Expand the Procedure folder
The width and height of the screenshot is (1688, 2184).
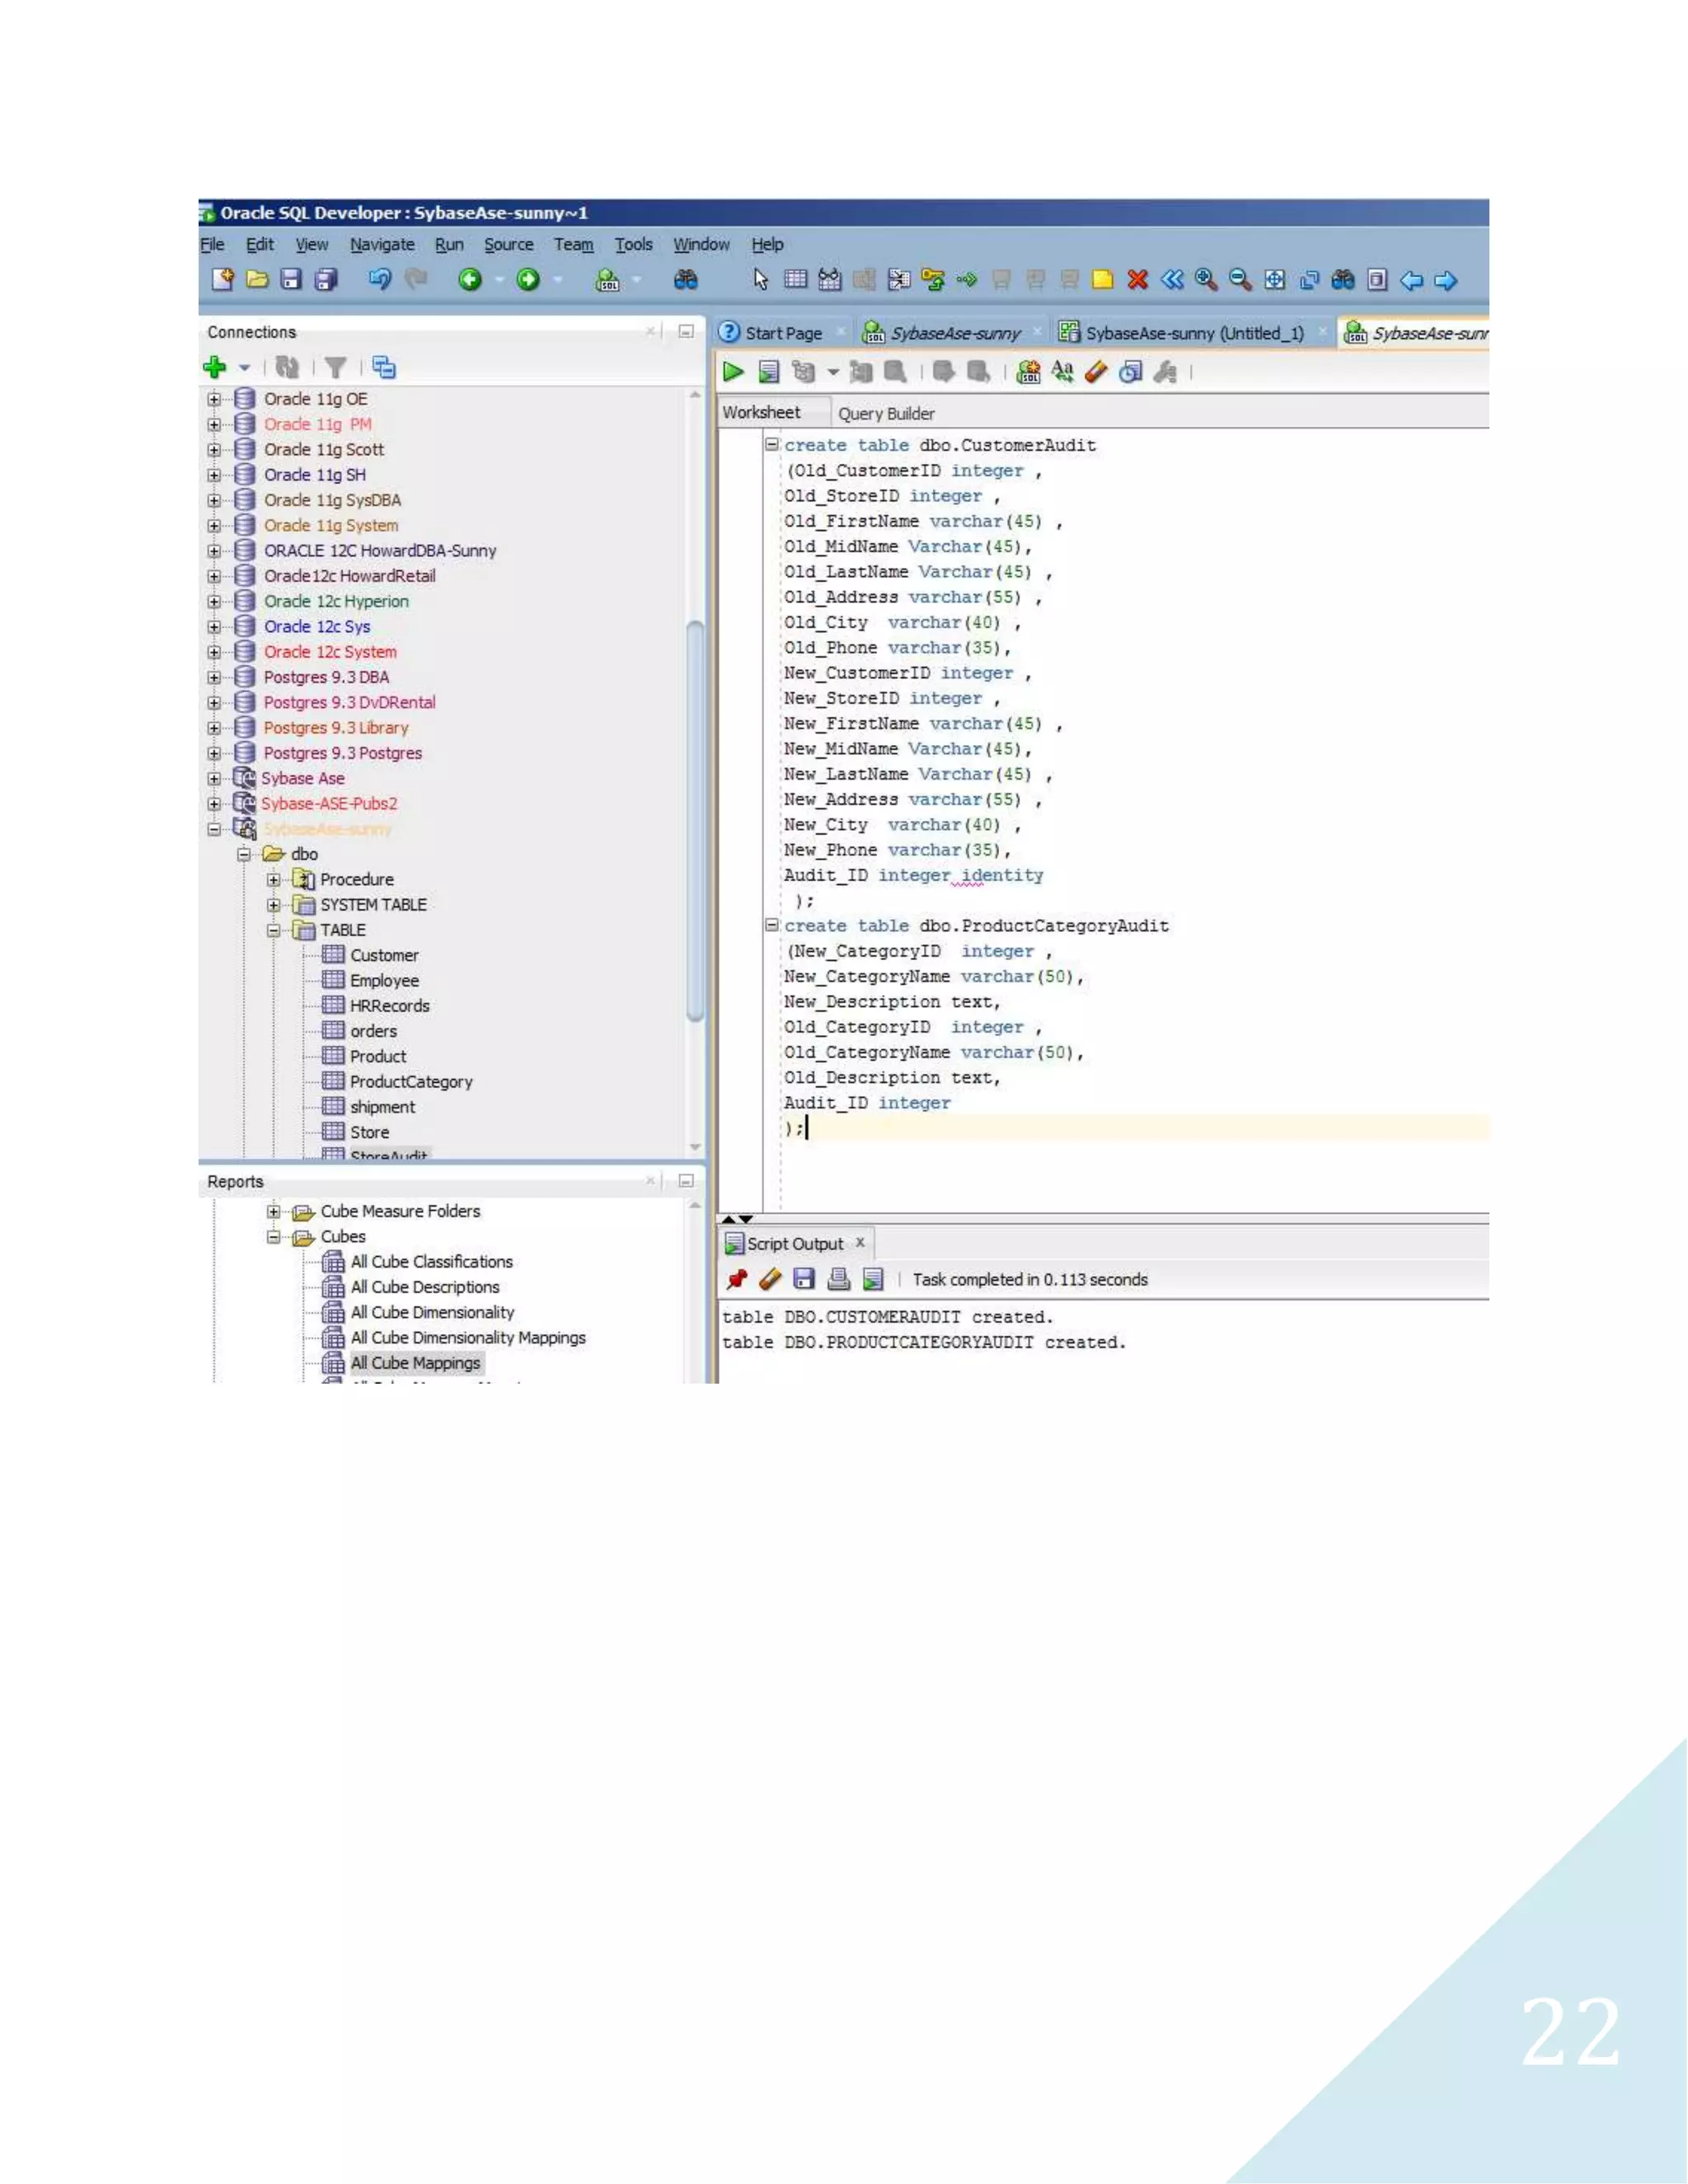point(273,880)
